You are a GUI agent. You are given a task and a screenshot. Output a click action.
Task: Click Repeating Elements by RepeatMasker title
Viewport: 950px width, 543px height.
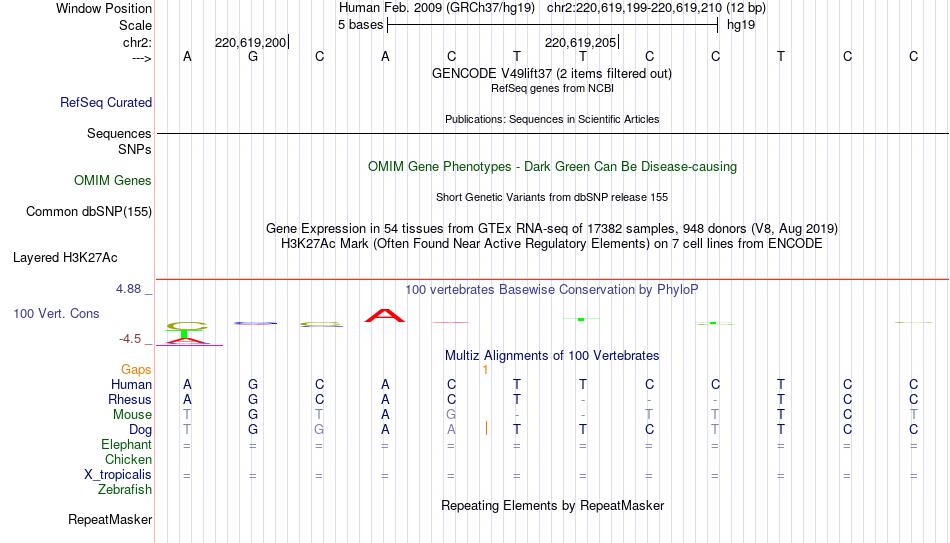(x=553, y=505)
